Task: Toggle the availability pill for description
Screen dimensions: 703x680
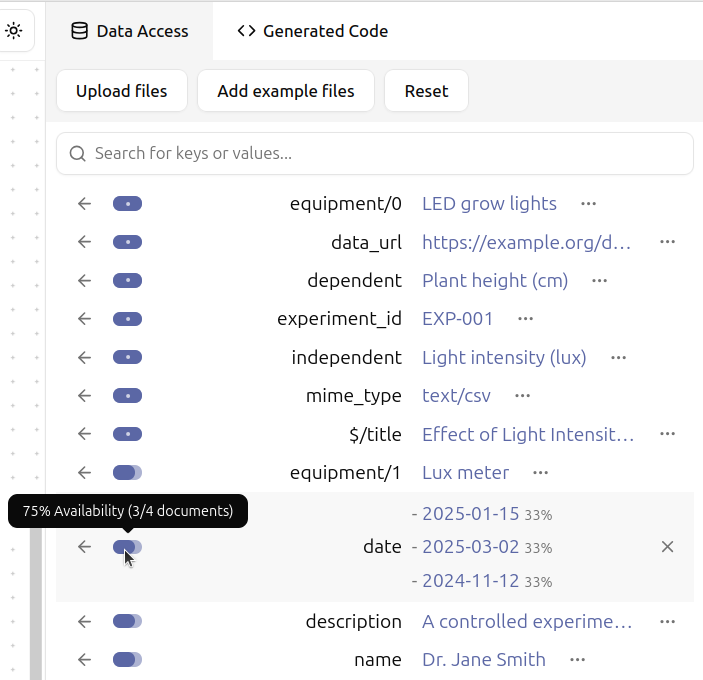Action: (127, 621)
